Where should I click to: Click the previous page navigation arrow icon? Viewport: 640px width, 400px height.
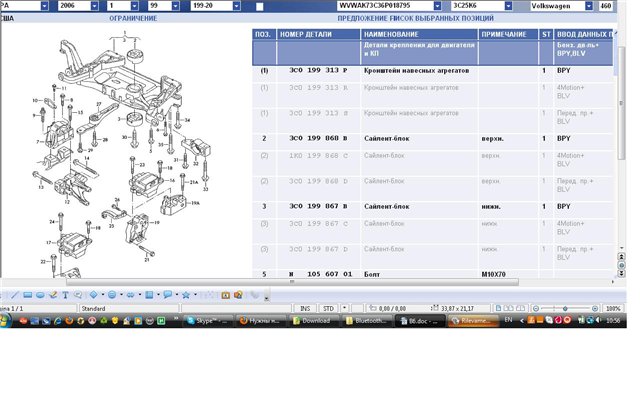(x=621, y=257)
